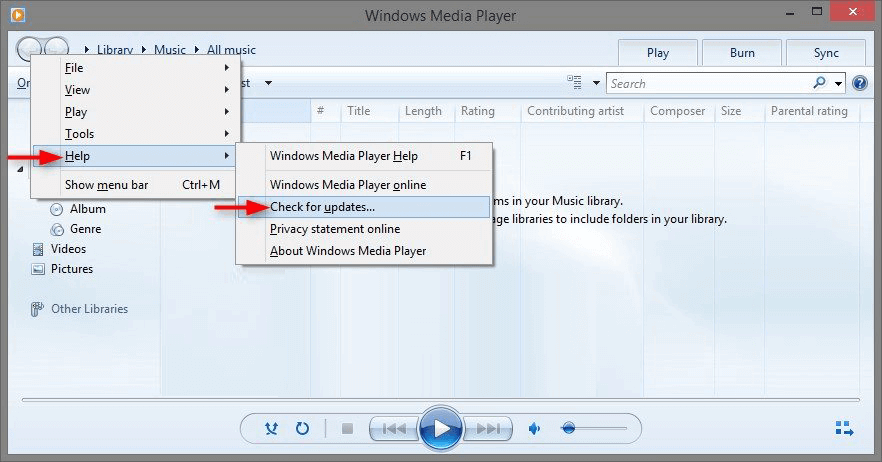
Task: Open the Burn tab
Action: 742,53
